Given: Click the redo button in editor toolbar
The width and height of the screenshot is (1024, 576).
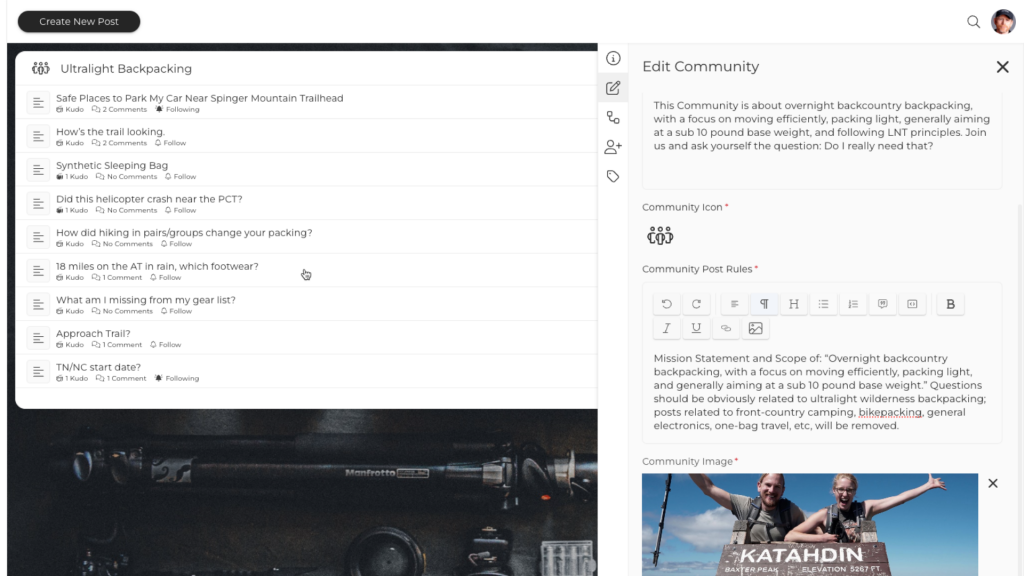Looking at the screenshot, I should coord(696,304).
